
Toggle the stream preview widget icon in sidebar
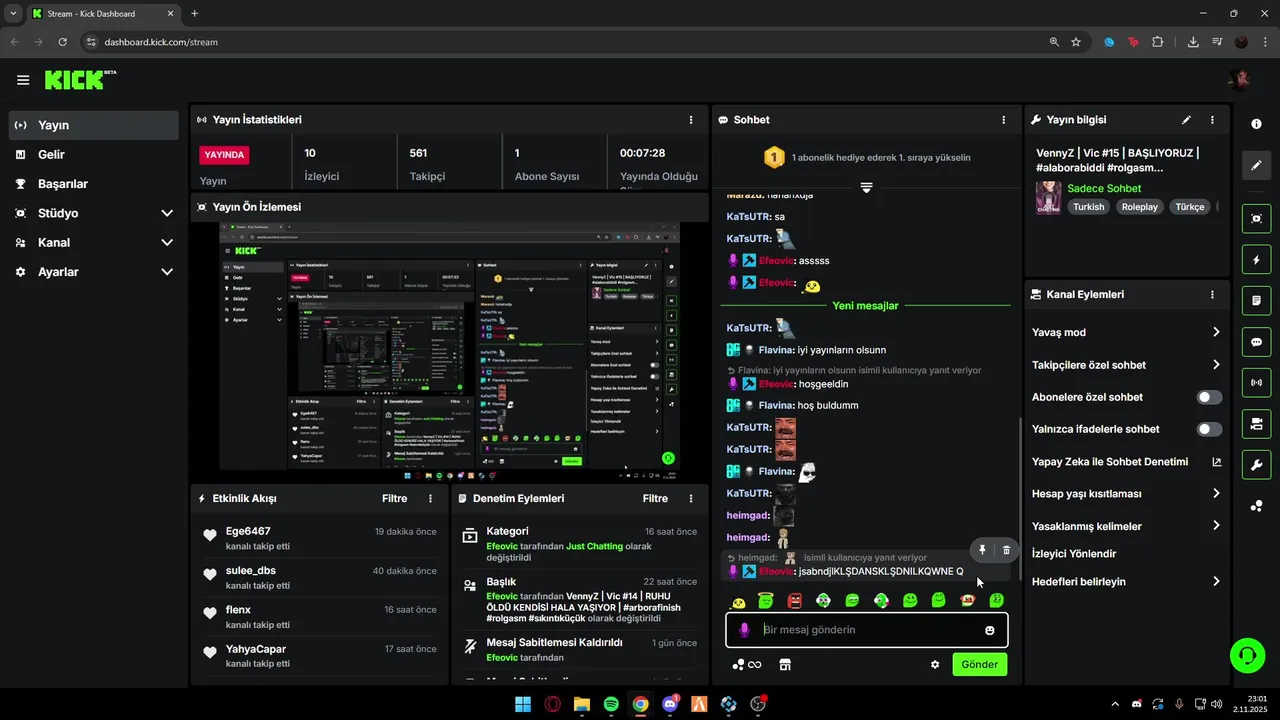[1256, 218]
